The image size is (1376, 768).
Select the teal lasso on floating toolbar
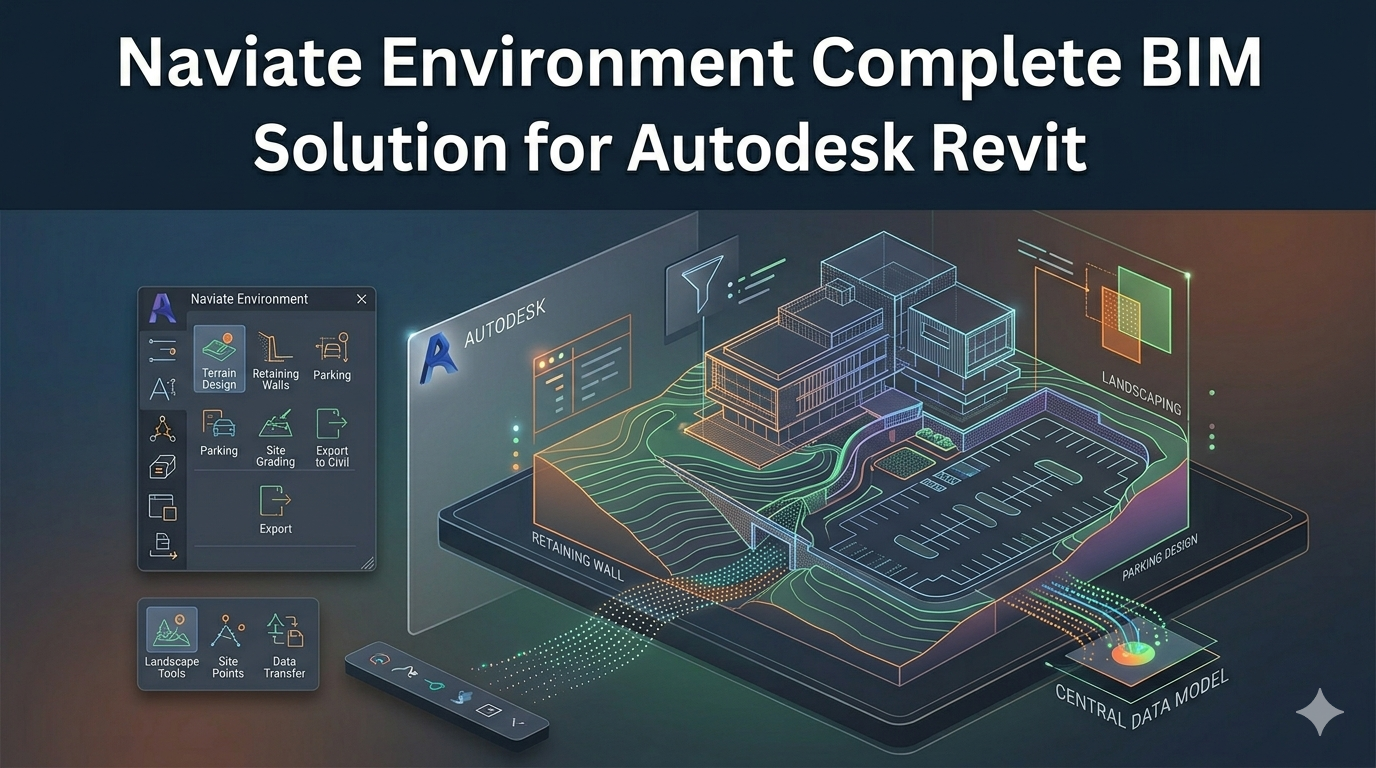coord(433,684)
